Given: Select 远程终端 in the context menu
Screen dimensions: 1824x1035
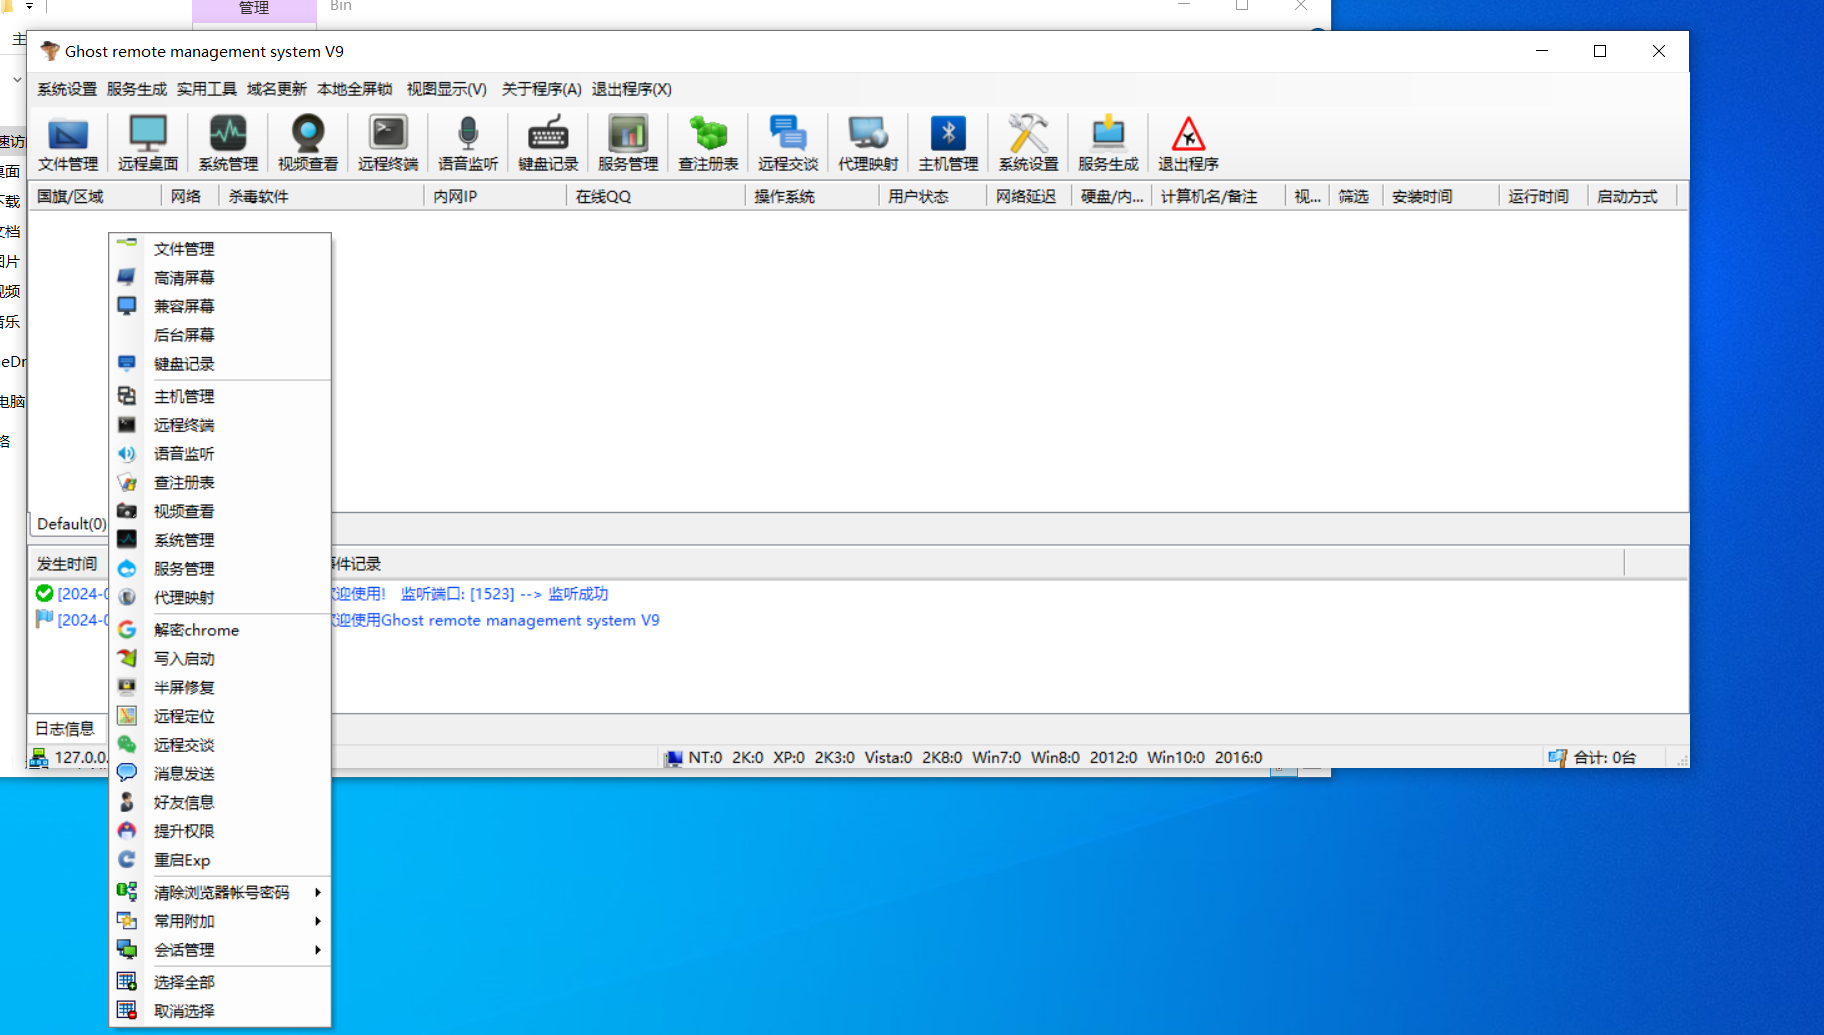Looking at the screenshot, I should click(x=220, y=425).
